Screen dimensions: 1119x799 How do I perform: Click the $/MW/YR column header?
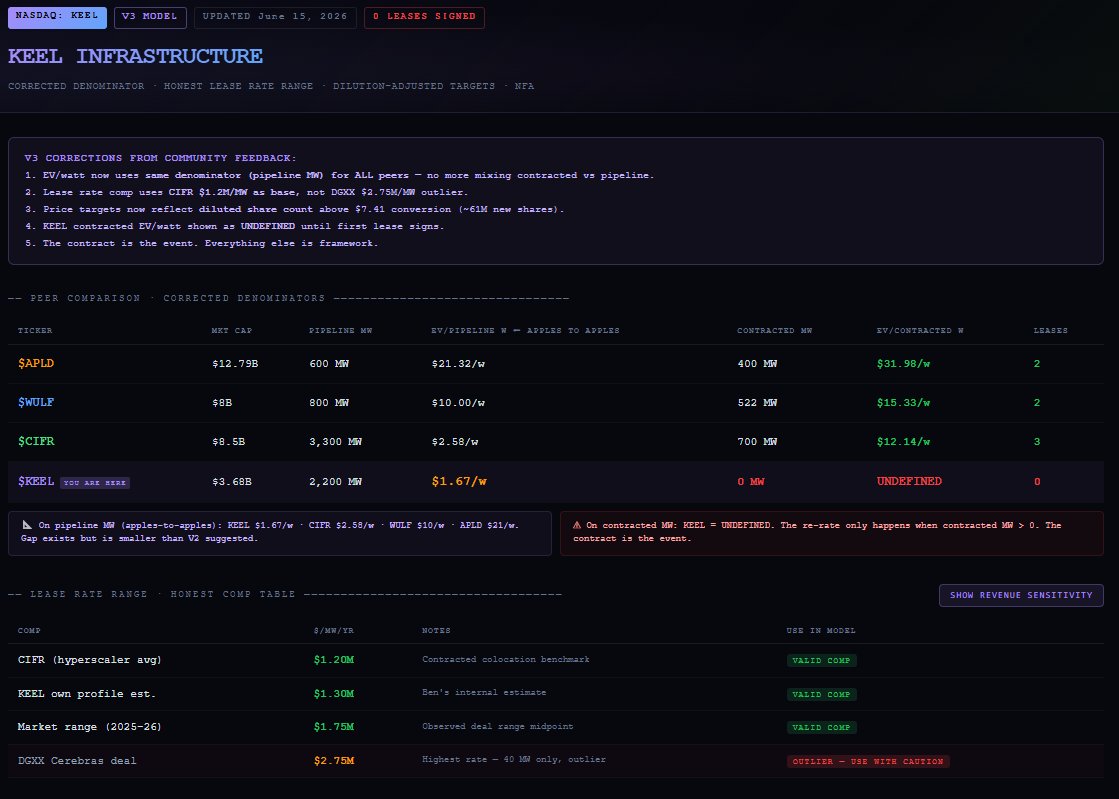pos(333,631)
